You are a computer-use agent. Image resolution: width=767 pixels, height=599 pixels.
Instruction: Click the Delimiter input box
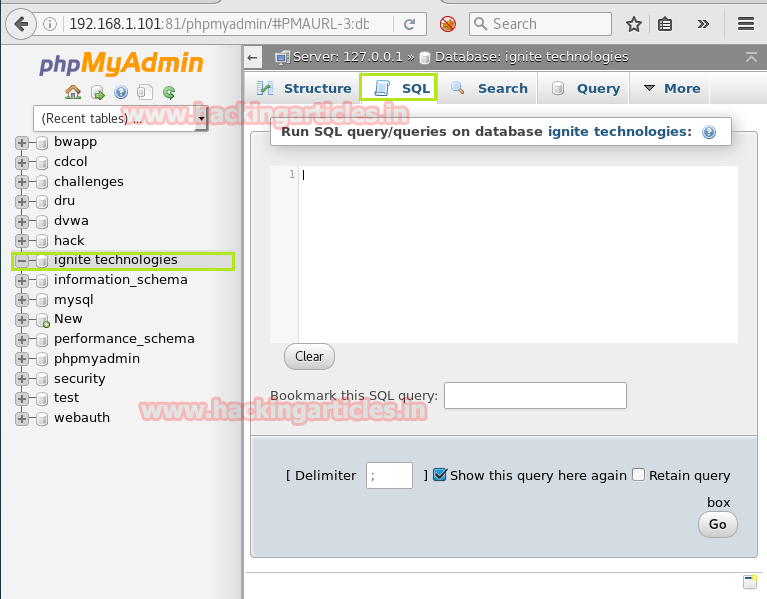tap(389, 475)
